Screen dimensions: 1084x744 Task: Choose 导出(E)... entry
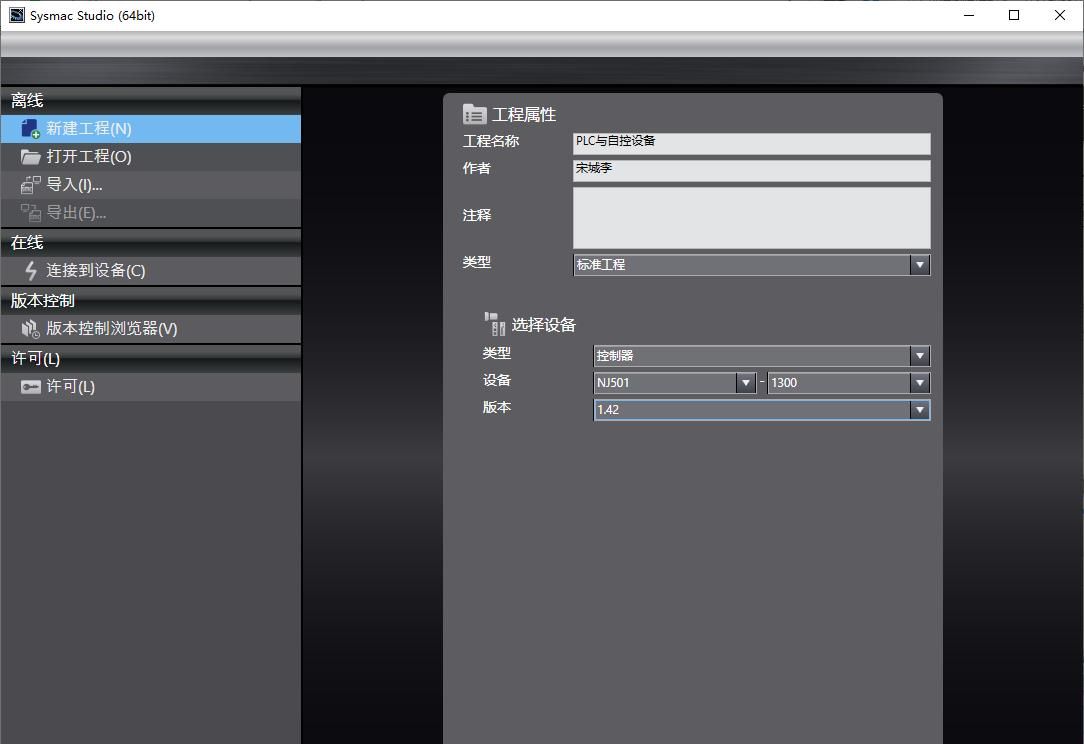(x=151, y=213)
